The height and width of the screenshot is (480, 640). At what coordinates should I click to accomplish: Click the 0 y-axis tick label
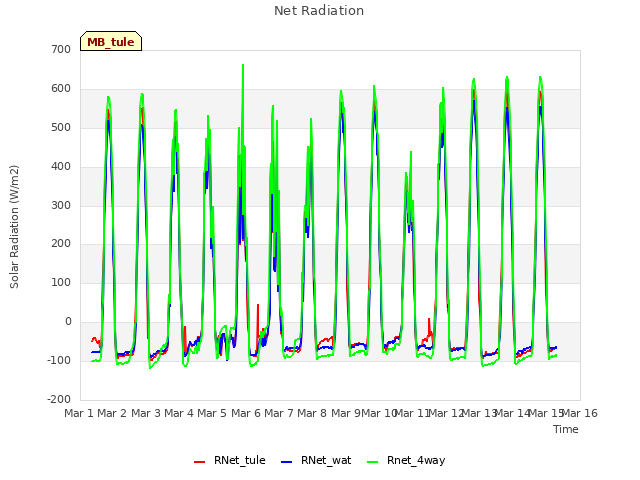68,322
